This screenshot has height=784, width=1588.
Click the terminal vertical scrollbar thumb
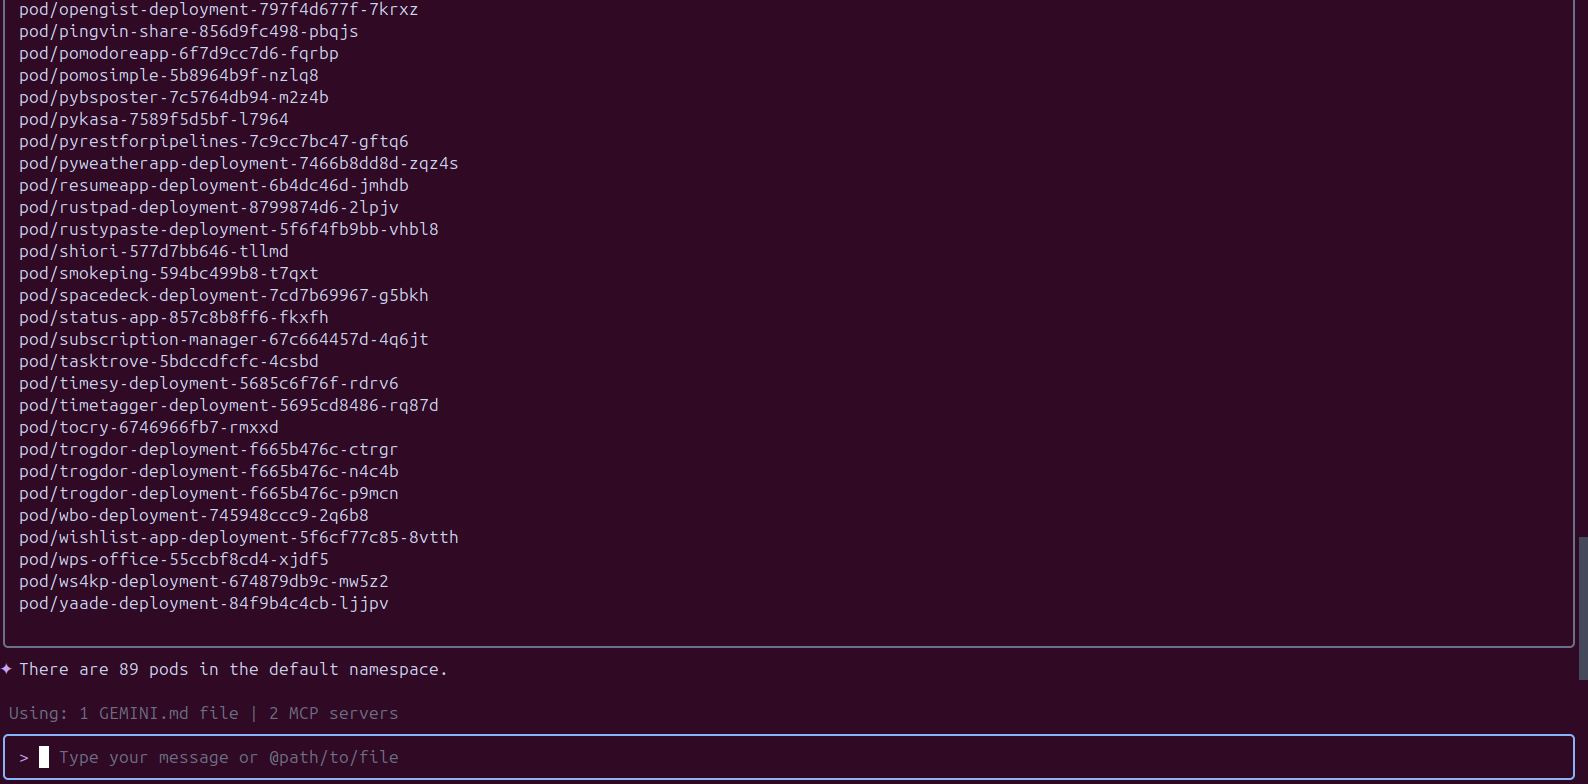pyautogui.click(x=1582, y=608)
